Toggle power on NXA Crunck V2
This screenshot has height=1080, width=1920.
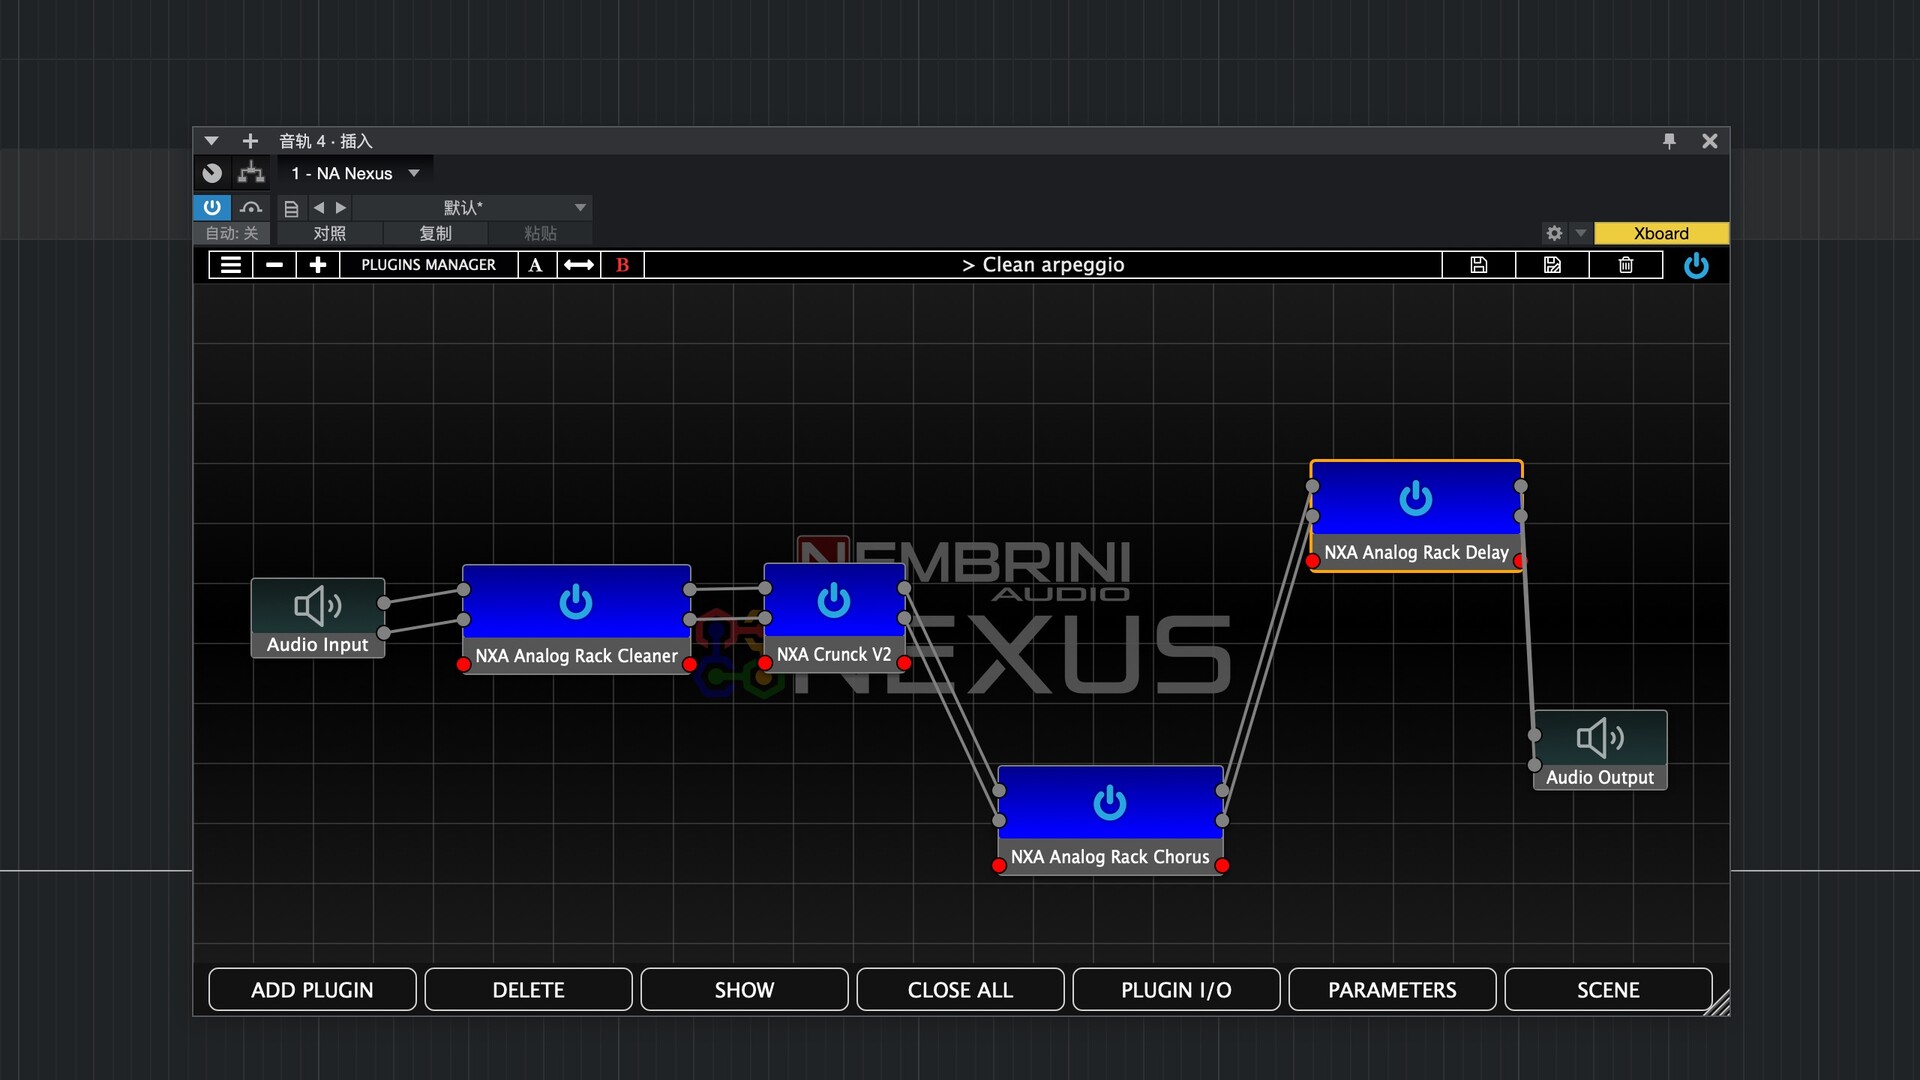tap(834, 600)
